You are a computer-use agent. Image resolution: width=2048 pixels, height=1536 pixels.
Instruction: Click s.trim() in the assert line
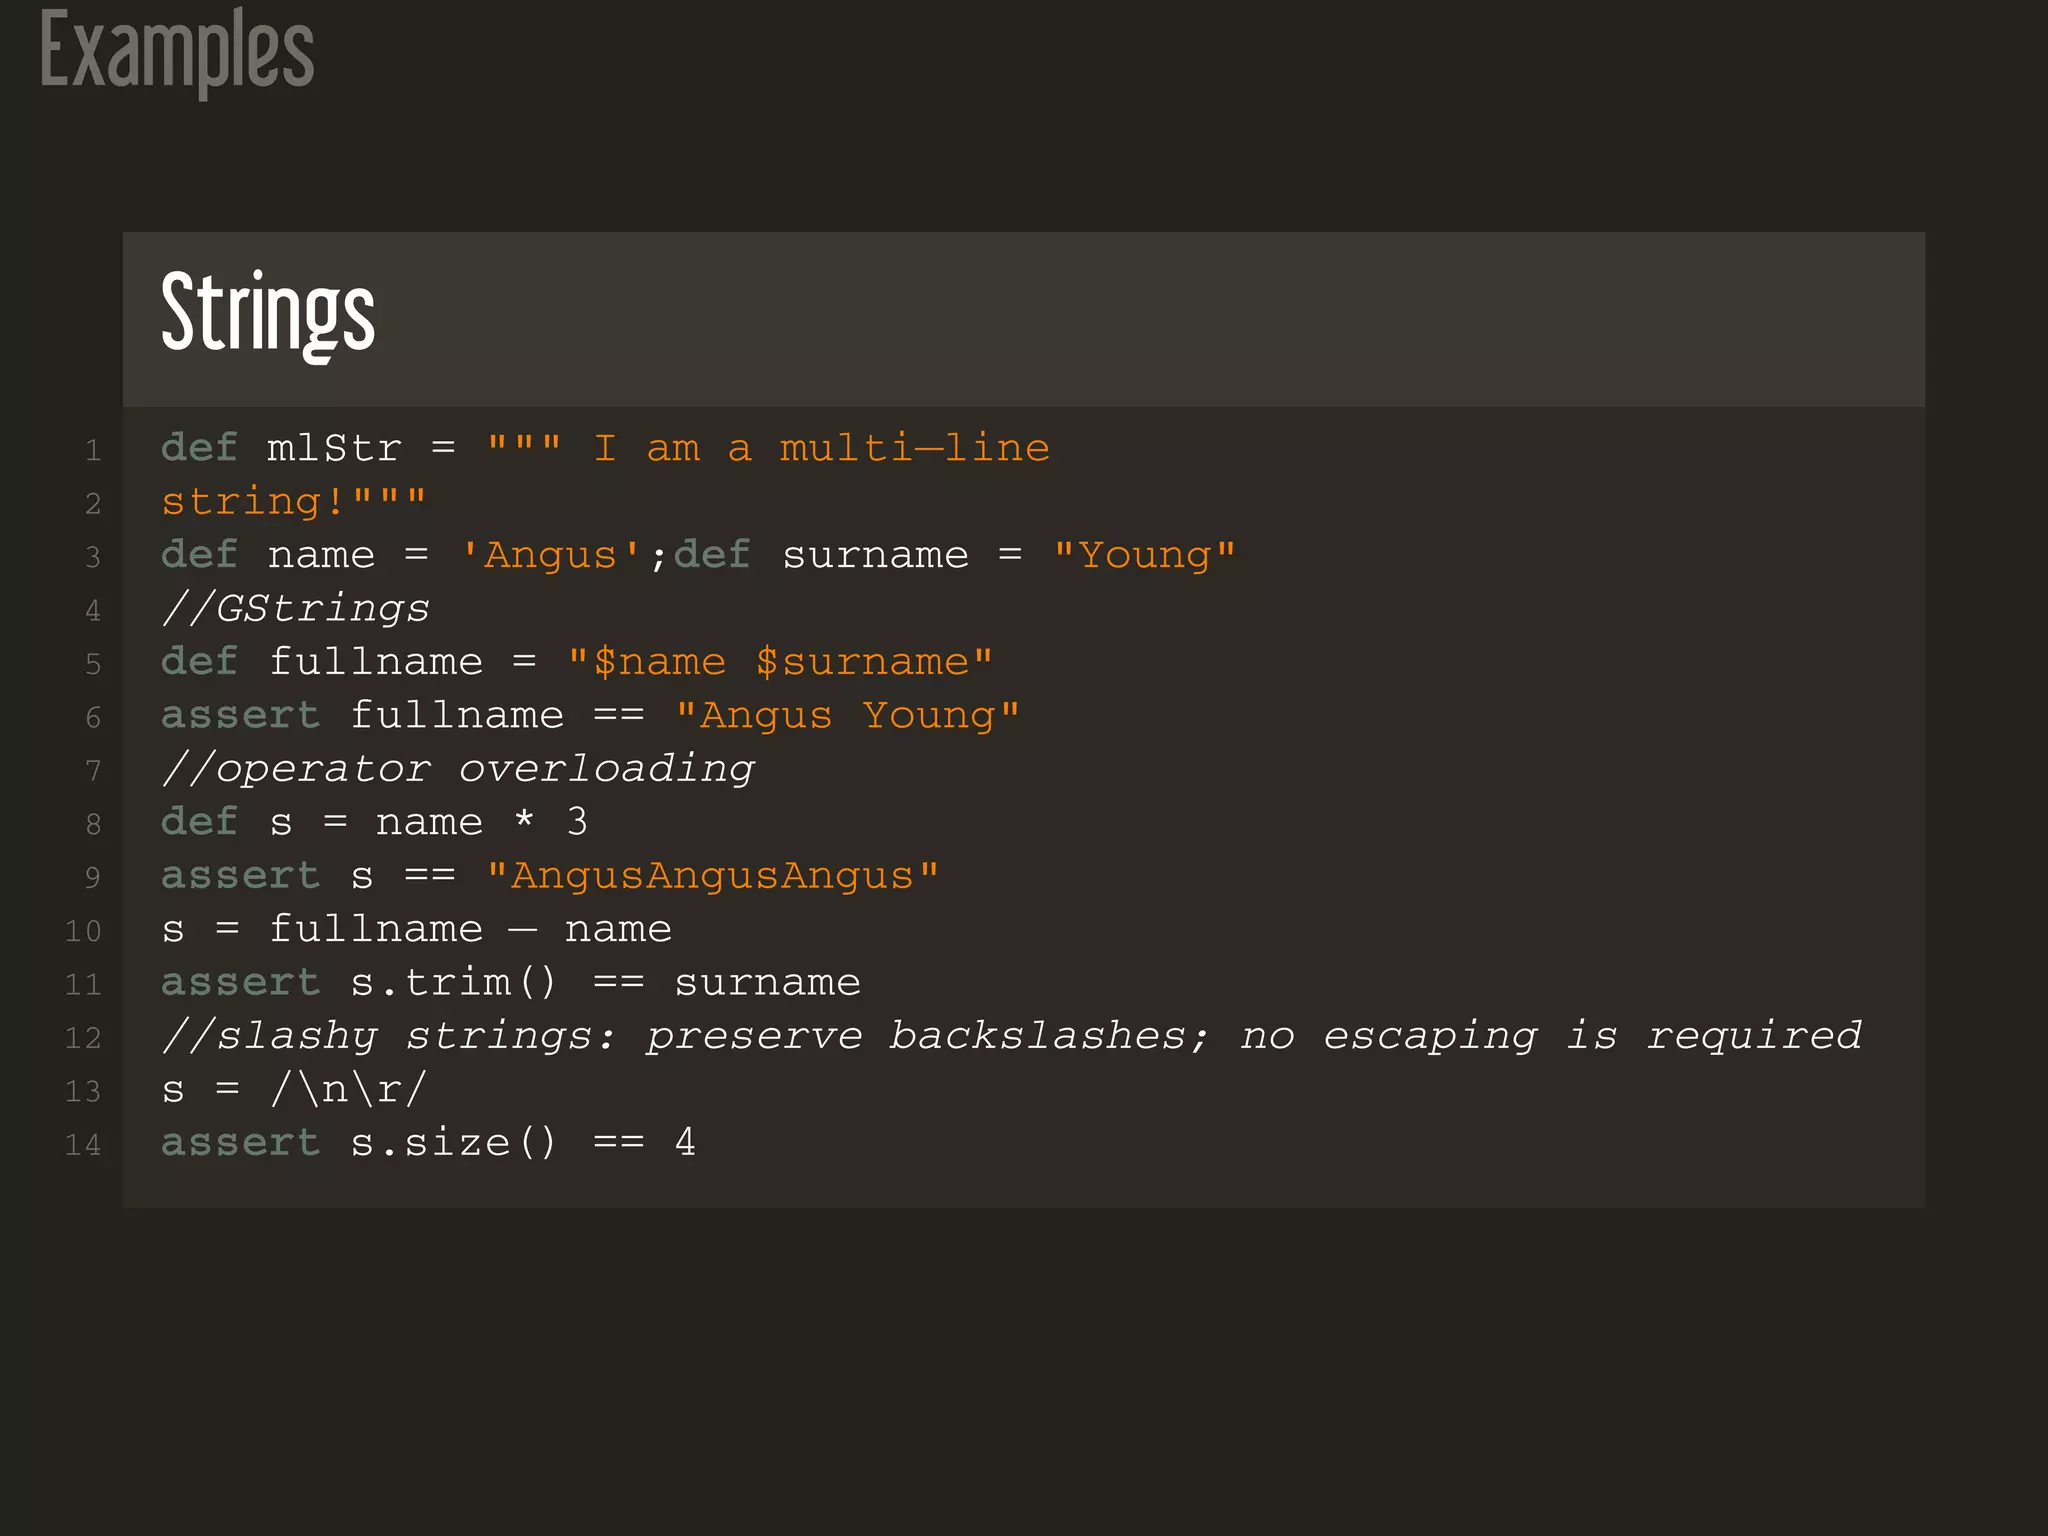pyautogui.click(x=453, y=983)
